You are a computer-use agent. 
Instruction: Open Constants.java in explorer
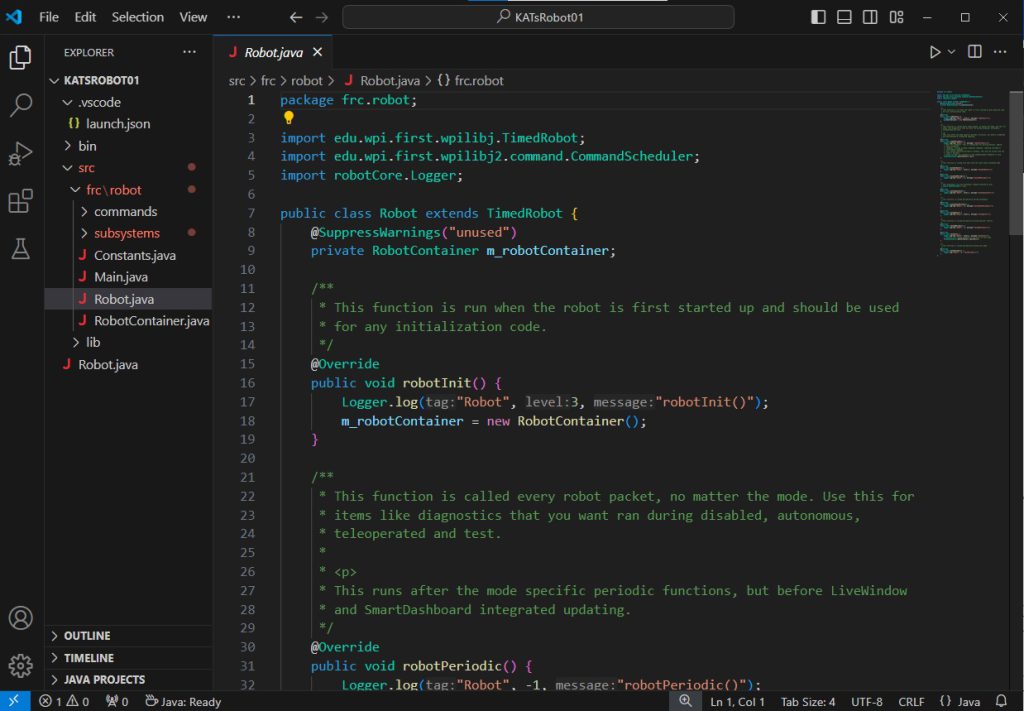[128, 255]
